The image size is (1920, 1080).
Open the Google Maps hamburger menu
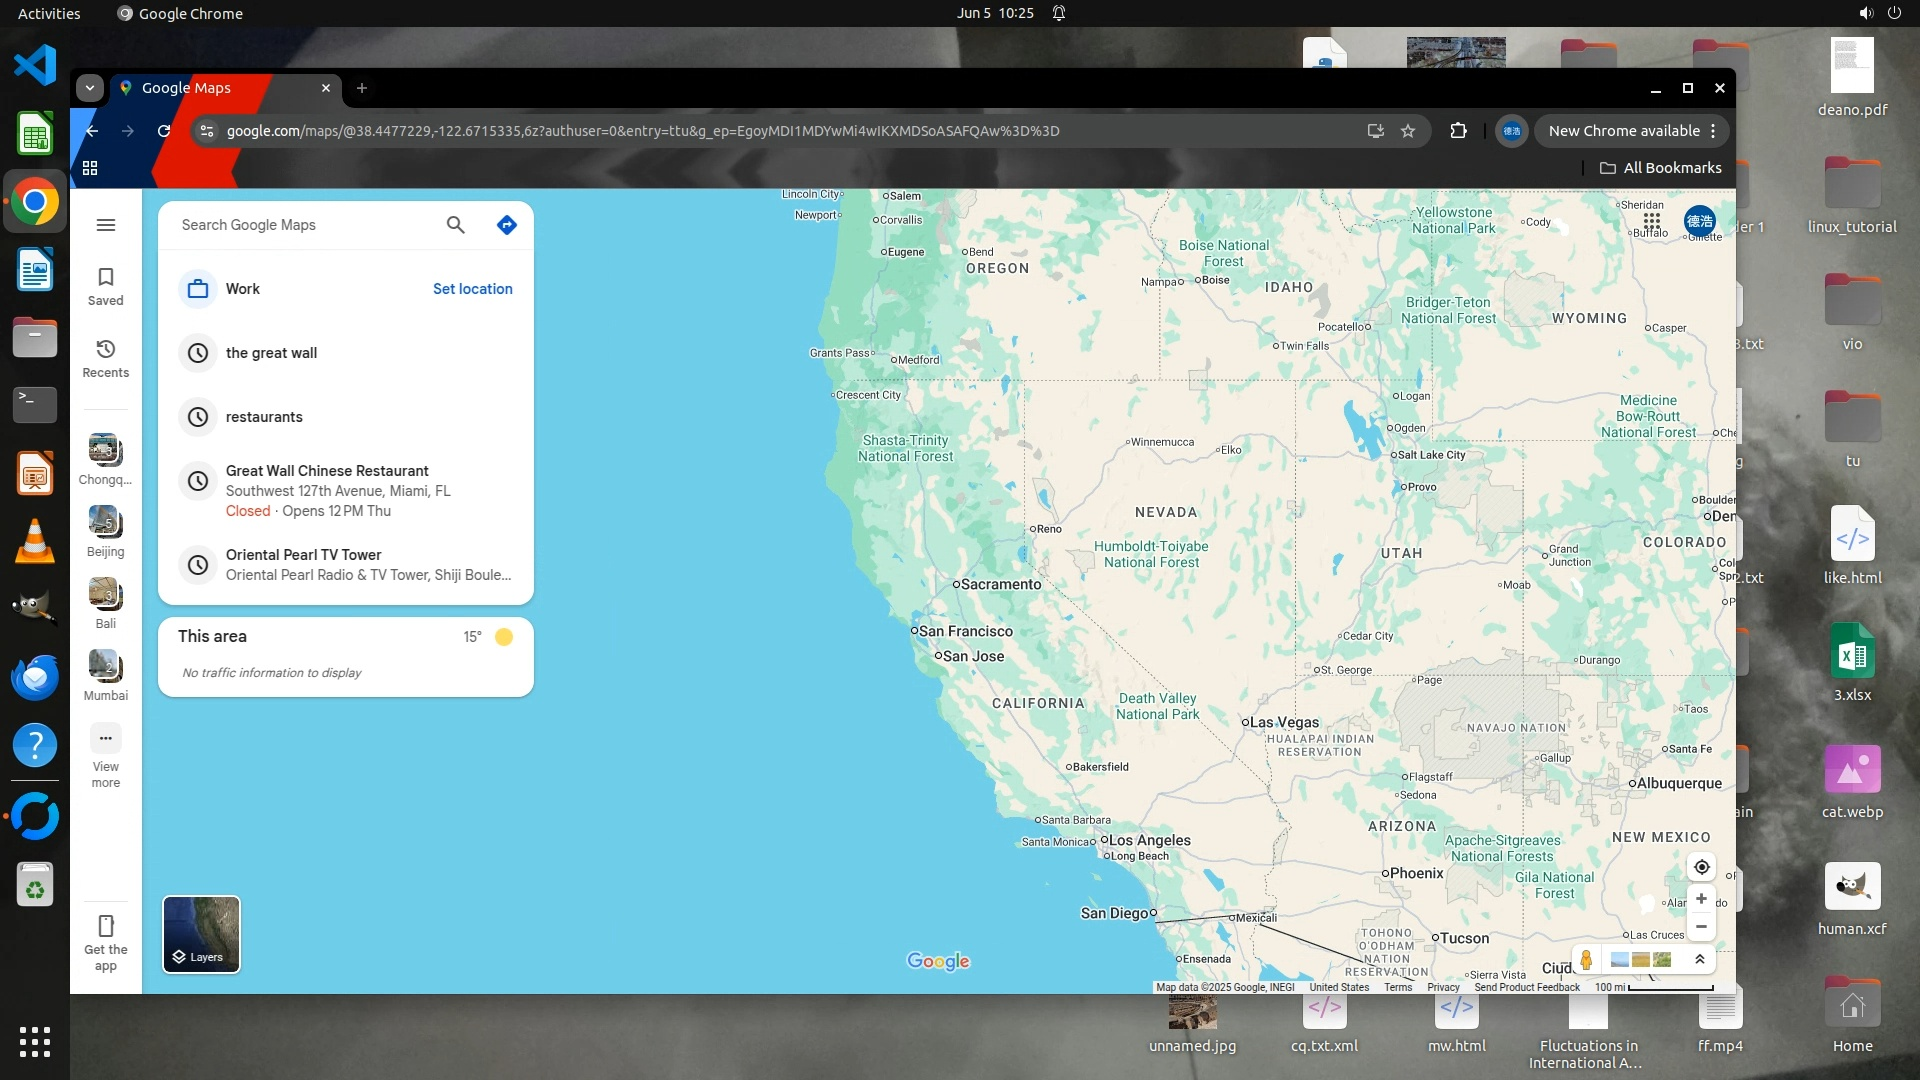105,225
